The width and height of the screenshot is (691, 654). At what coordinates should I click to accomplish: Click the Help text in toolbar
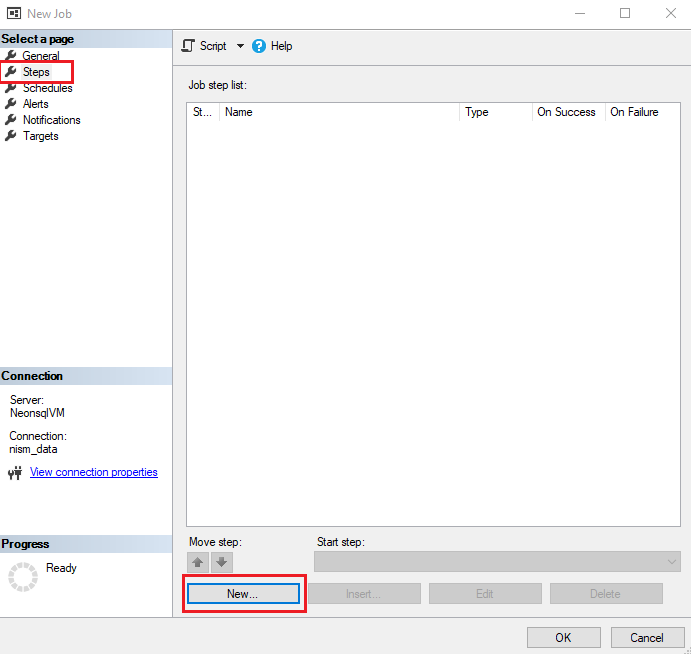[281, 46]
